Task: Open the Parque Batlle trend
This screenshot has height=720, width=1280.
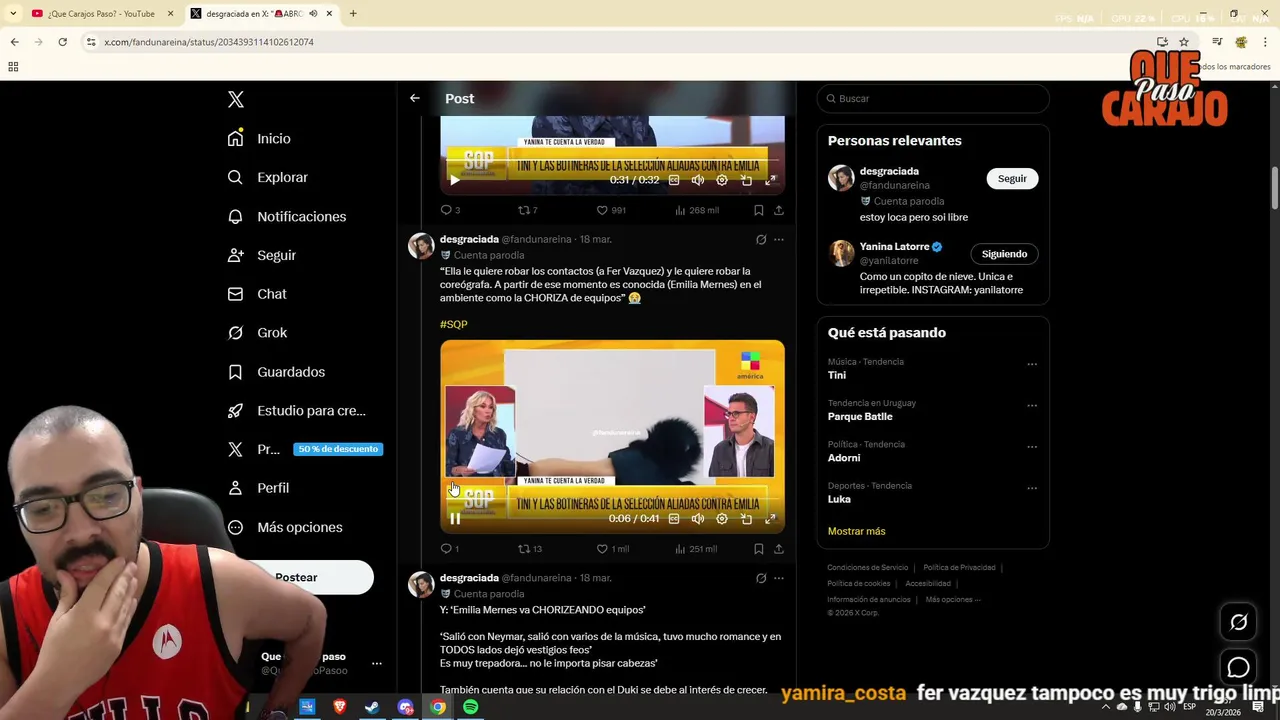Action: tap(860, 416)
